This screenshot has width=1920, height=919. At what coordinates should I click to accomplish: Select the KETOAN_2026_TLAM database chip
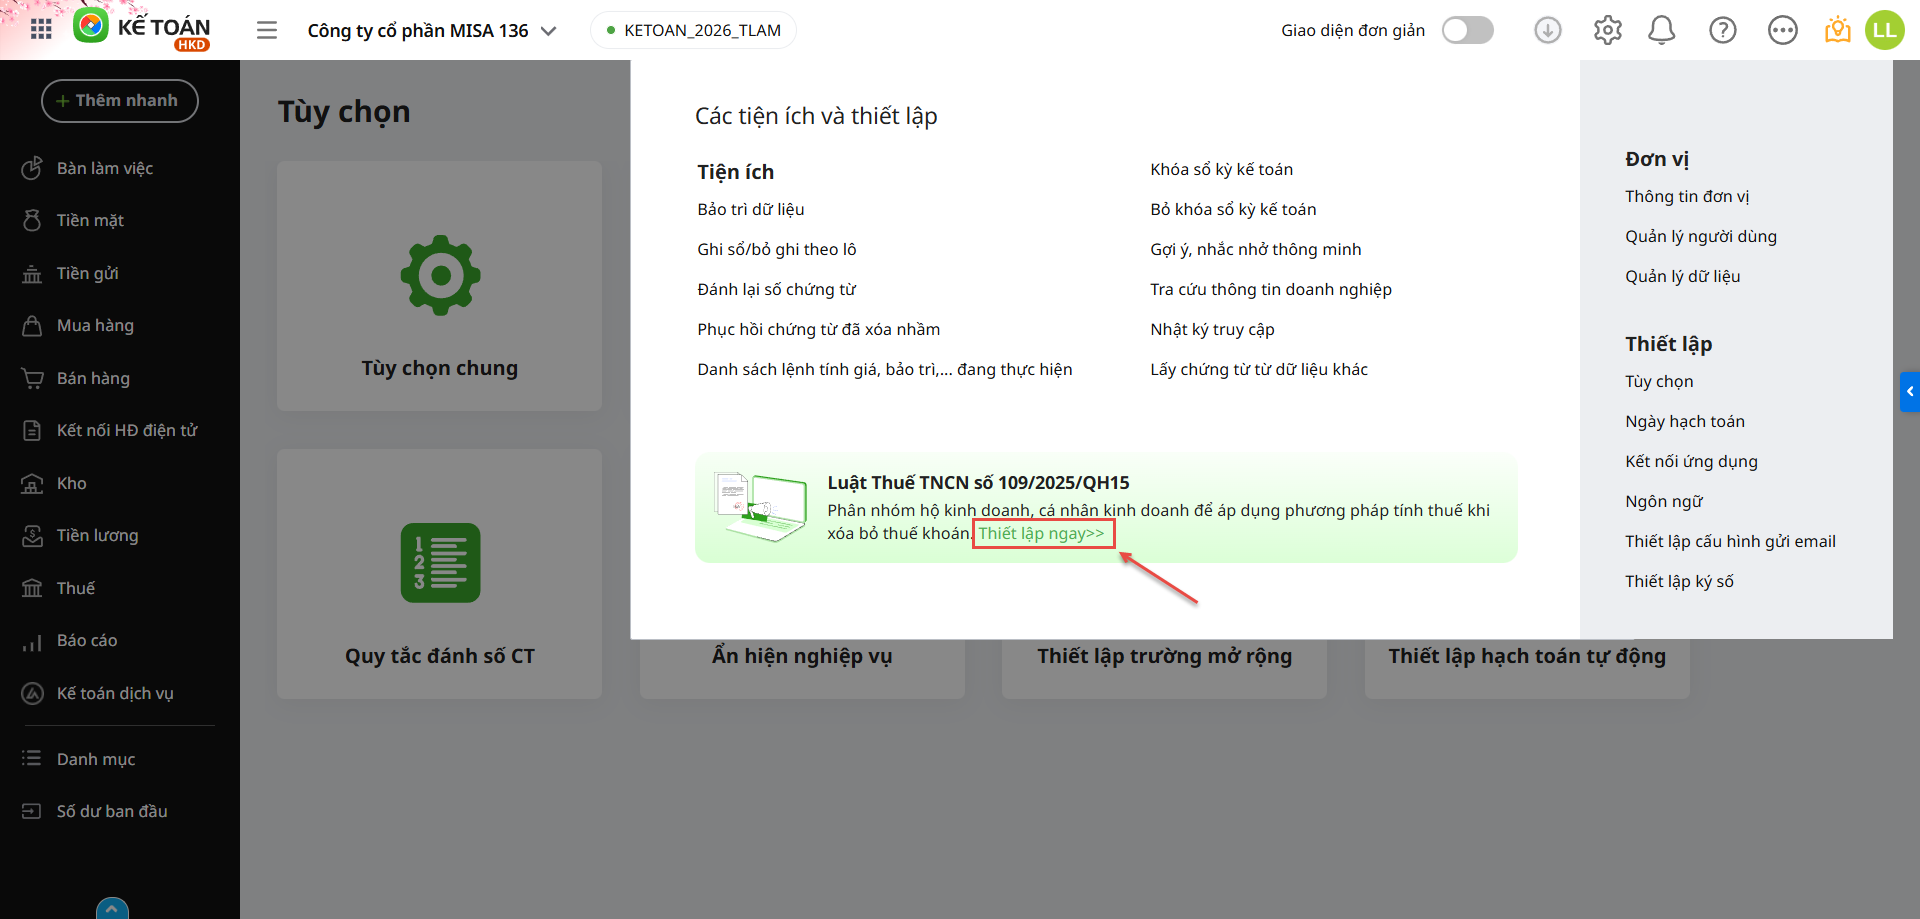(693, 30)
